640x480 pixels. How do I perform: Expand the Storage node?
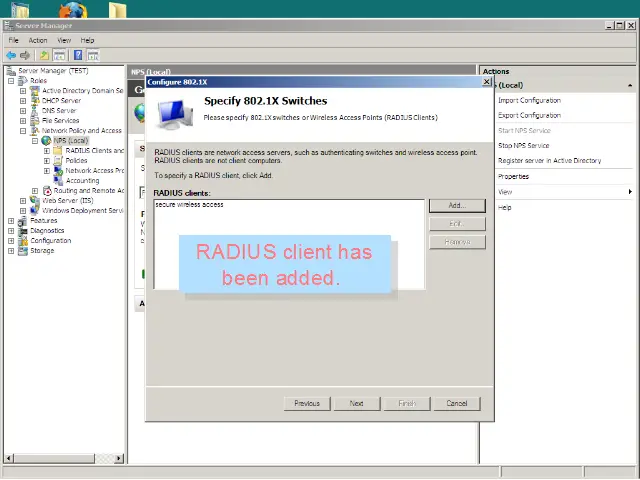click(x=11, y=251)
